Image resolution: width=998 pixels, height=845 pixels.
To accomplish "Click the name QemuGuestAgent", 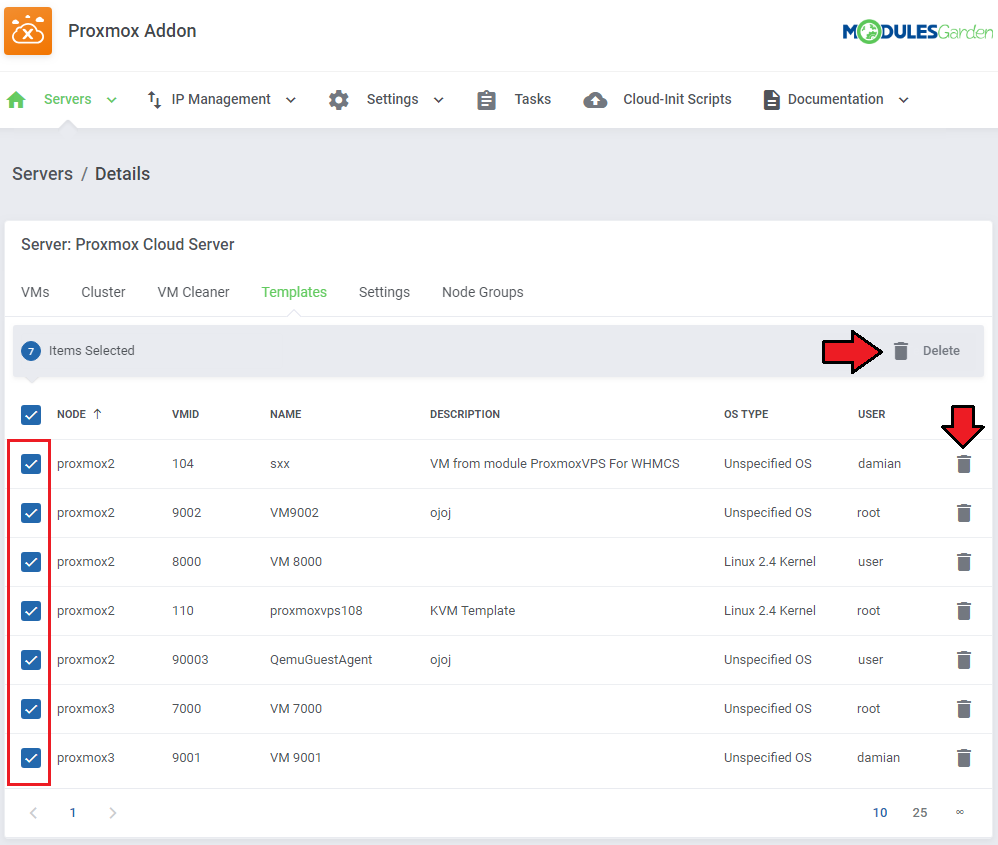I will pos(321,660).
